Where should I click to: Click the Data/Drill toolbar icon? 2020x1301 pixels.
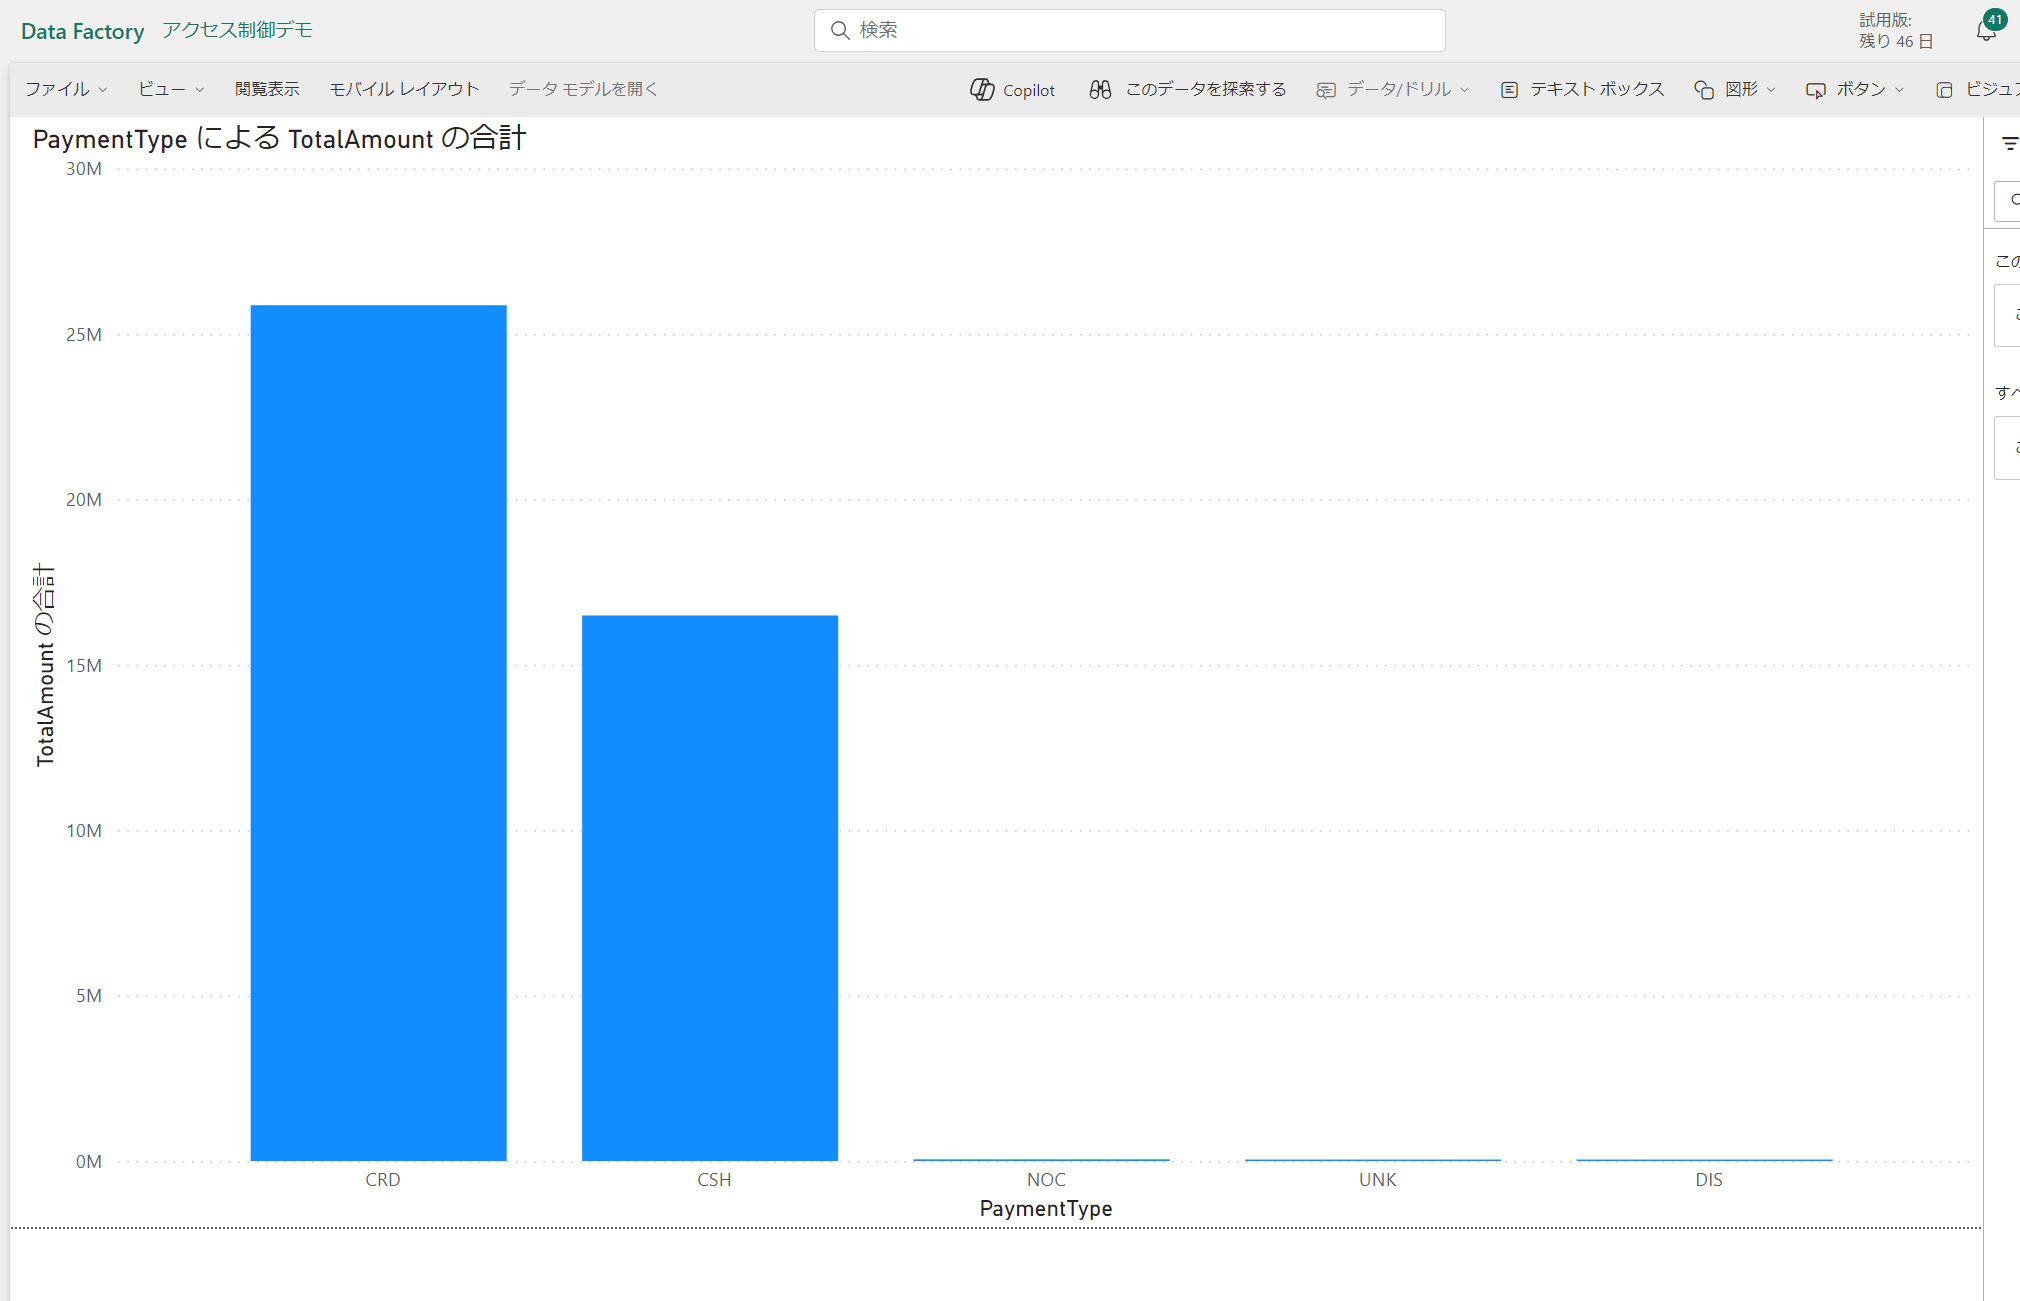1326,90
